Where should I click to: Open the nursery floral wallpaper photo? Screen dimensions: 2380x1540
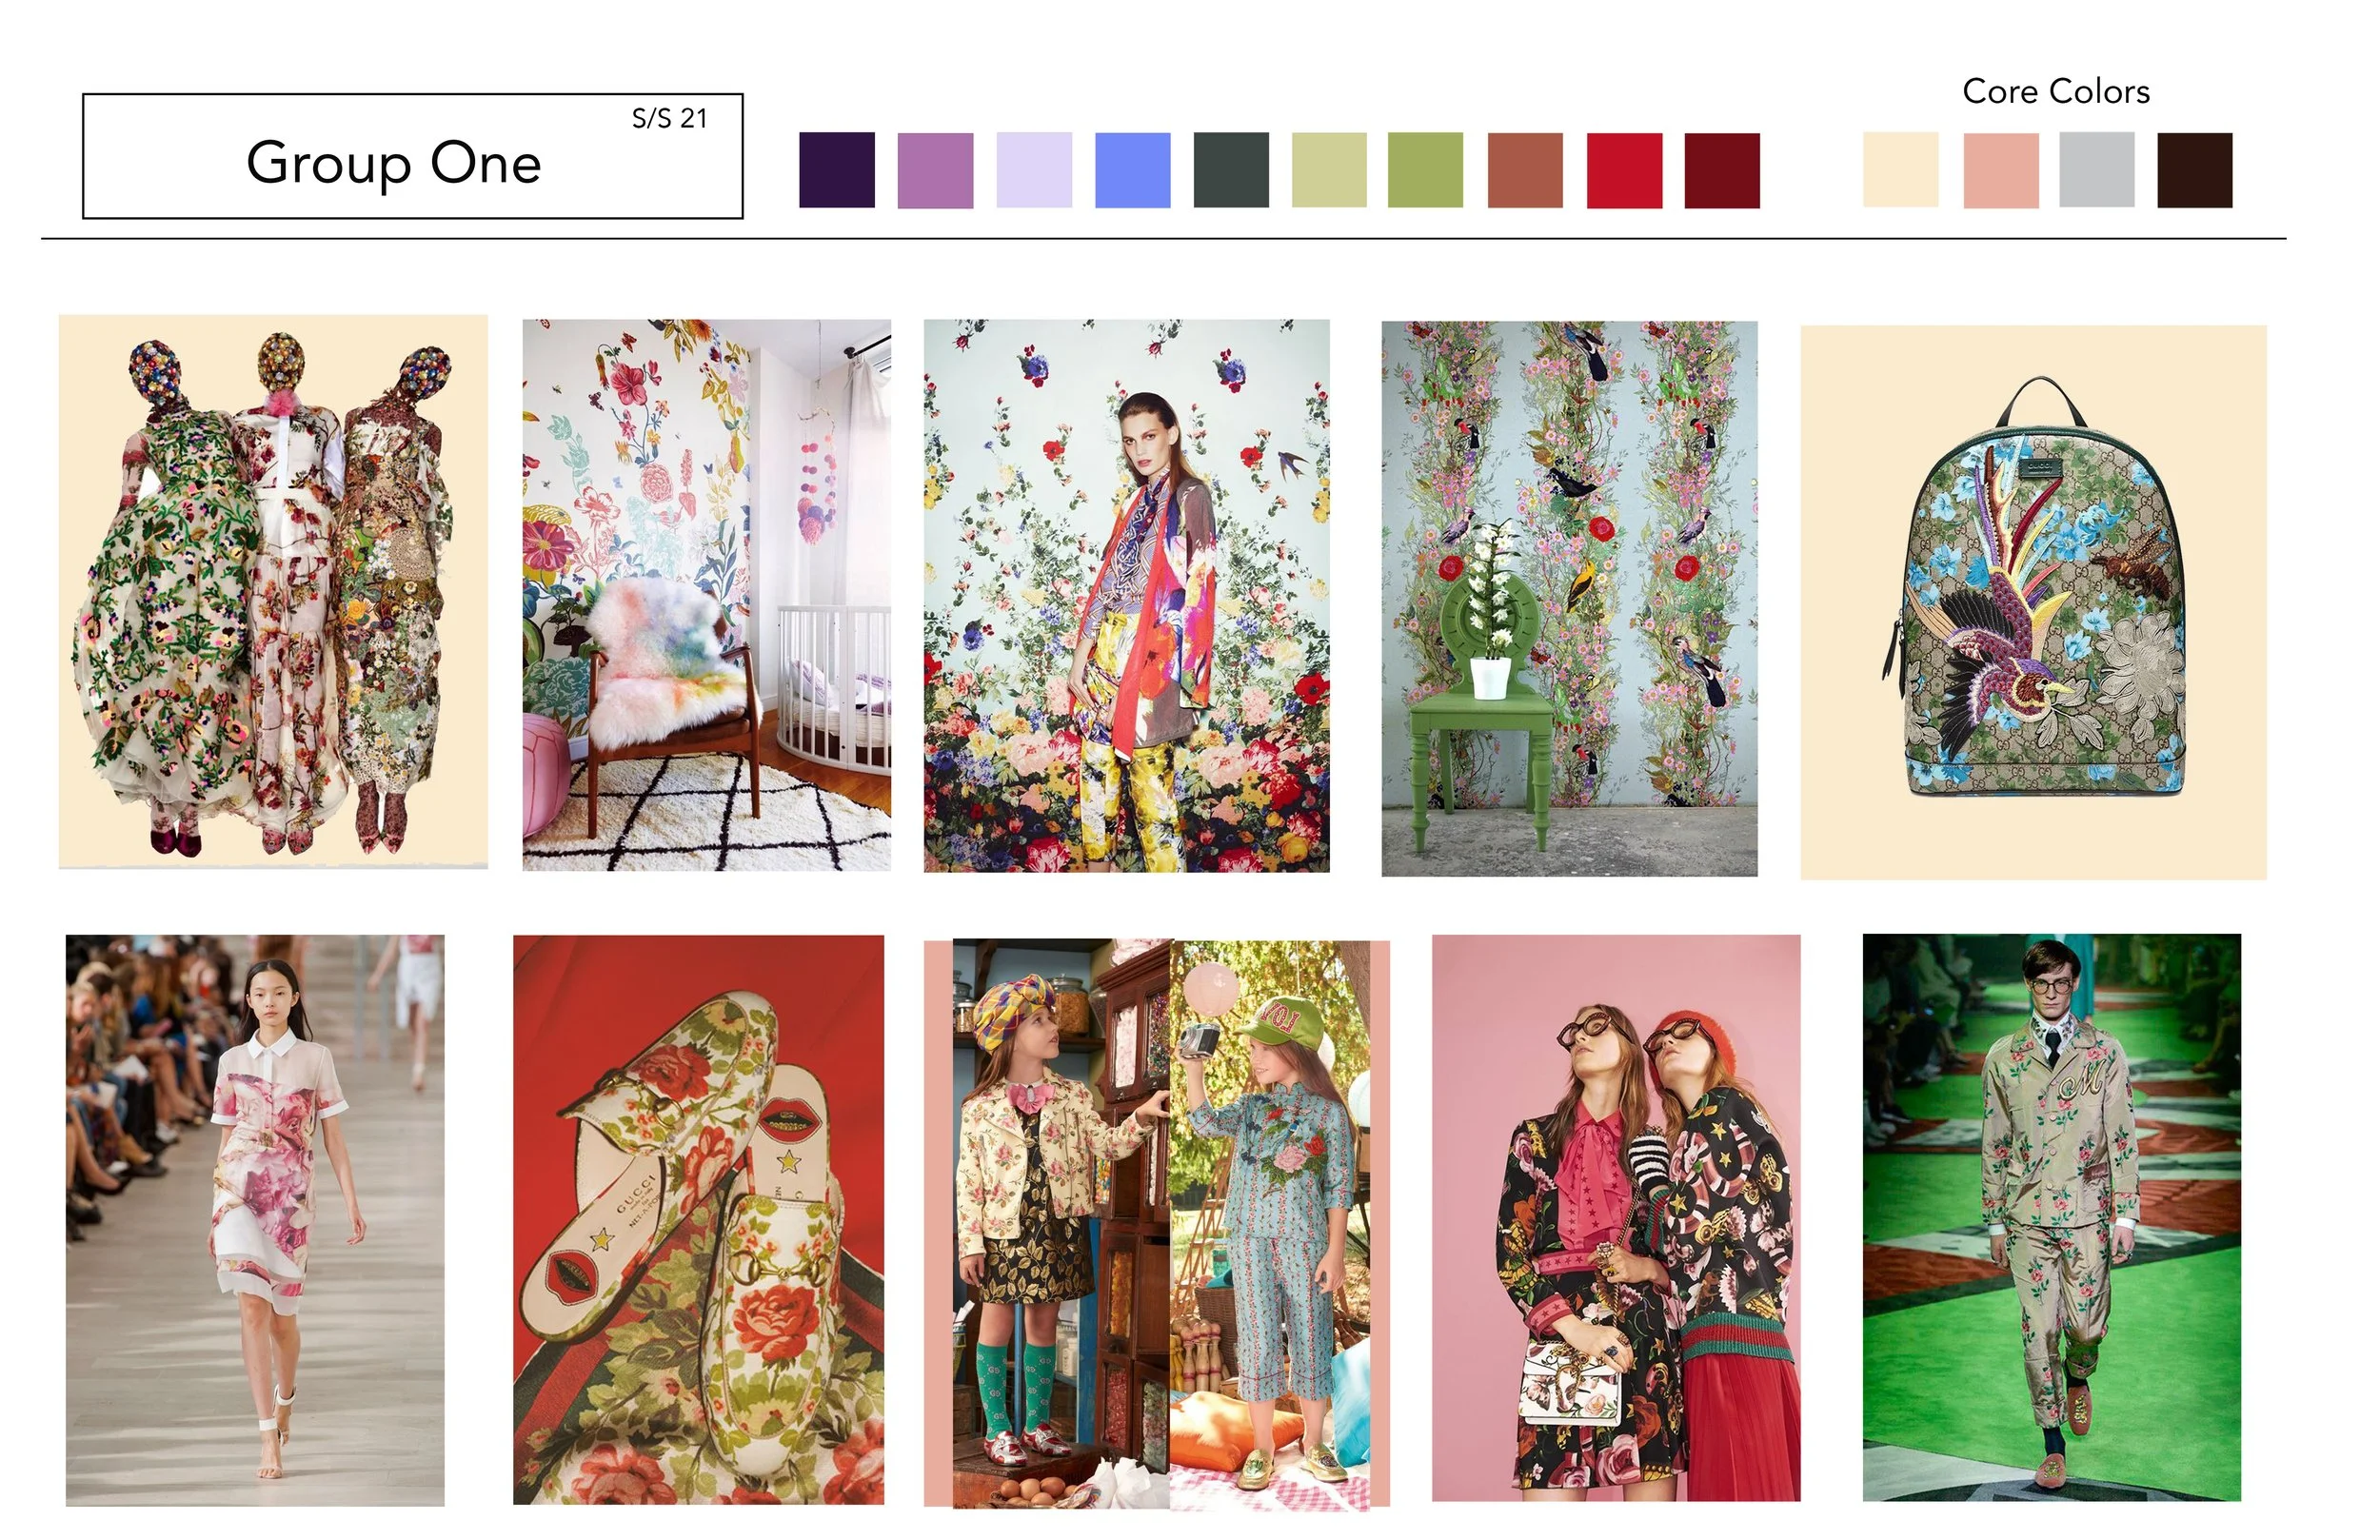(x=706, y=595)
